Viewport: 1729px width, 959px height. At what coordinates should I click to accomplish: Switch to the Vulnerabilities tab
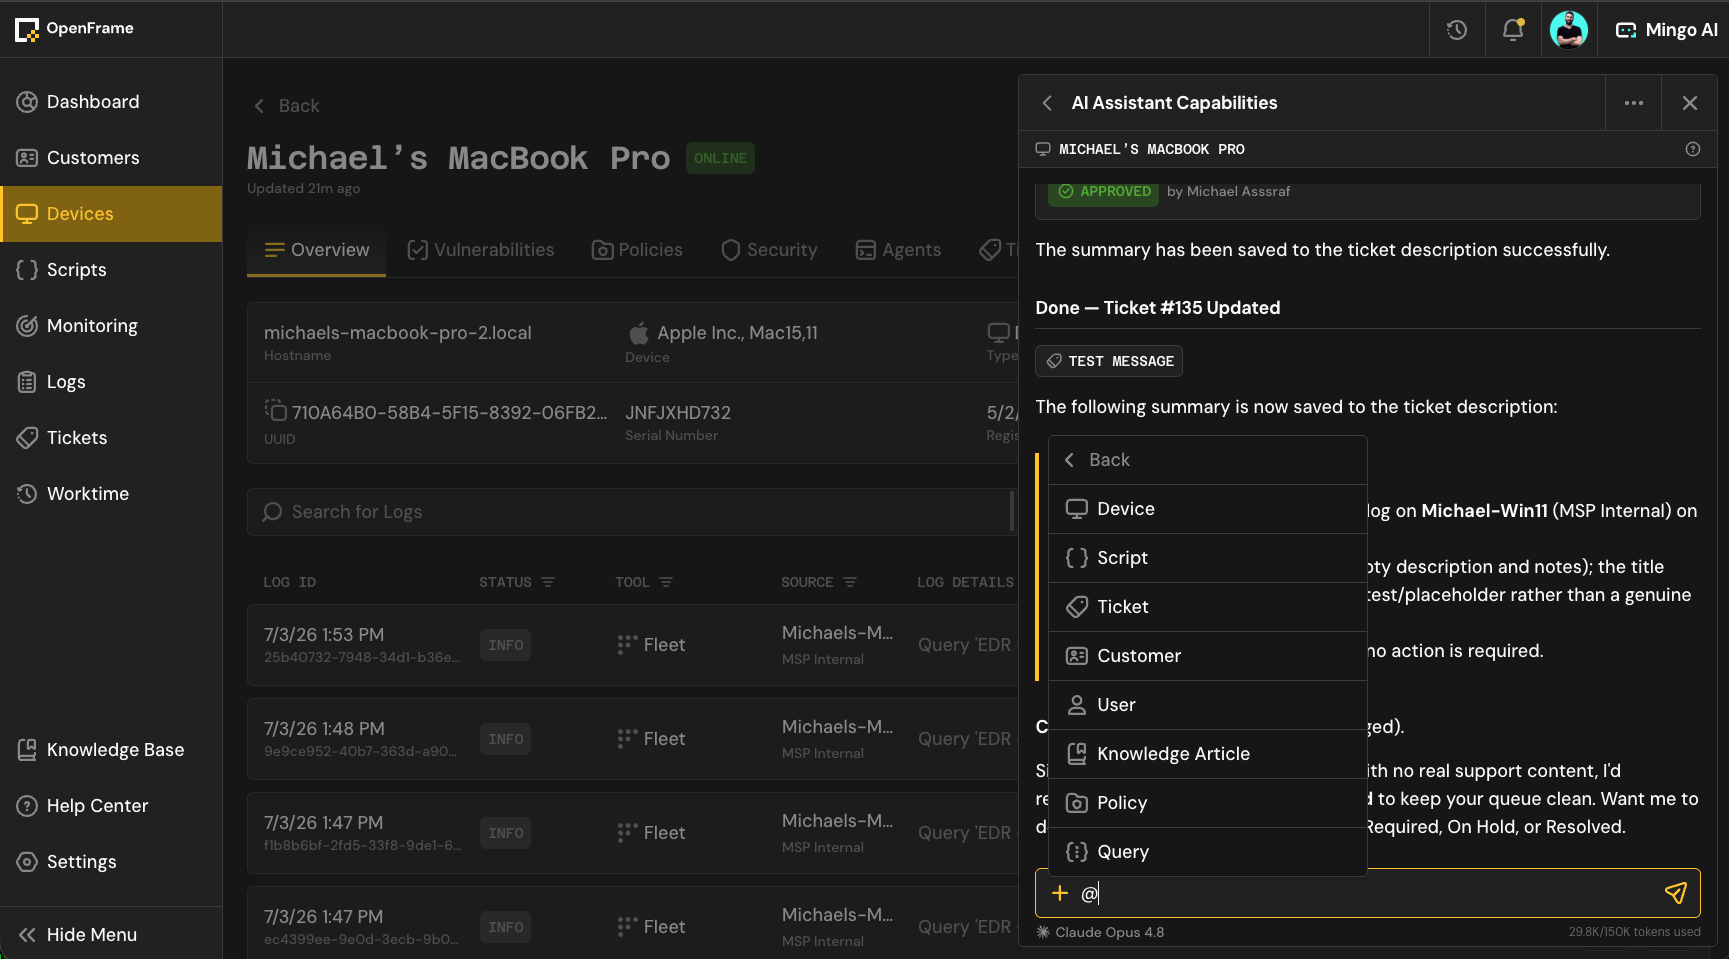(481, 250)
